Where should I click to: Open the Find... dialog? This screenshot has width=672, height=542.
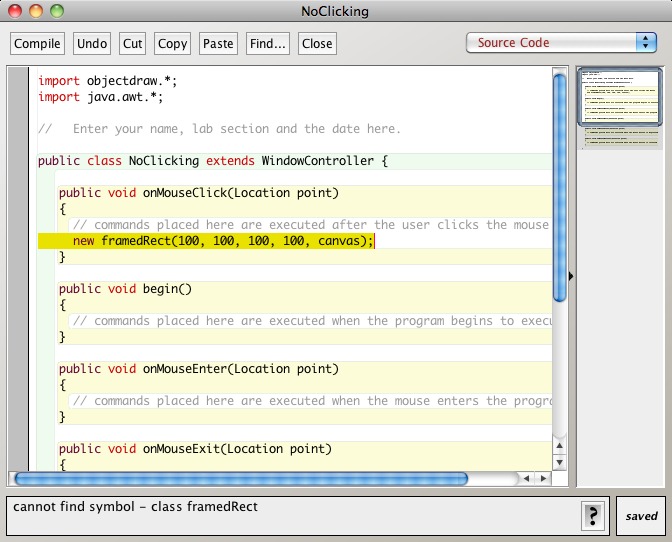point(268,44)
